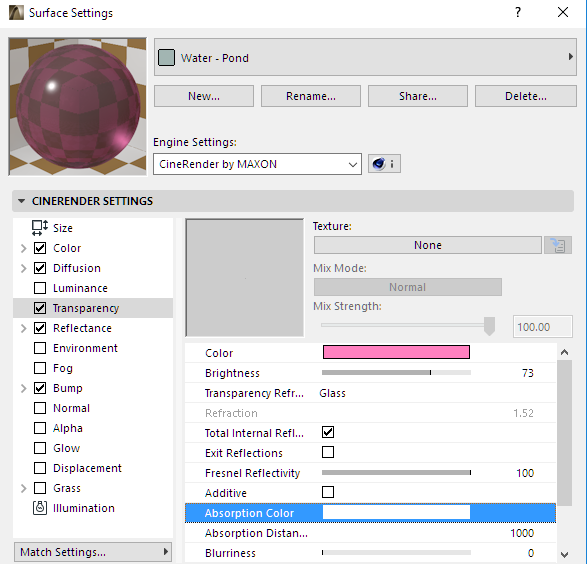Screen dimensions: 587x564
Task: Click the pink Color swatch
Action: click(x=396, y=352)
